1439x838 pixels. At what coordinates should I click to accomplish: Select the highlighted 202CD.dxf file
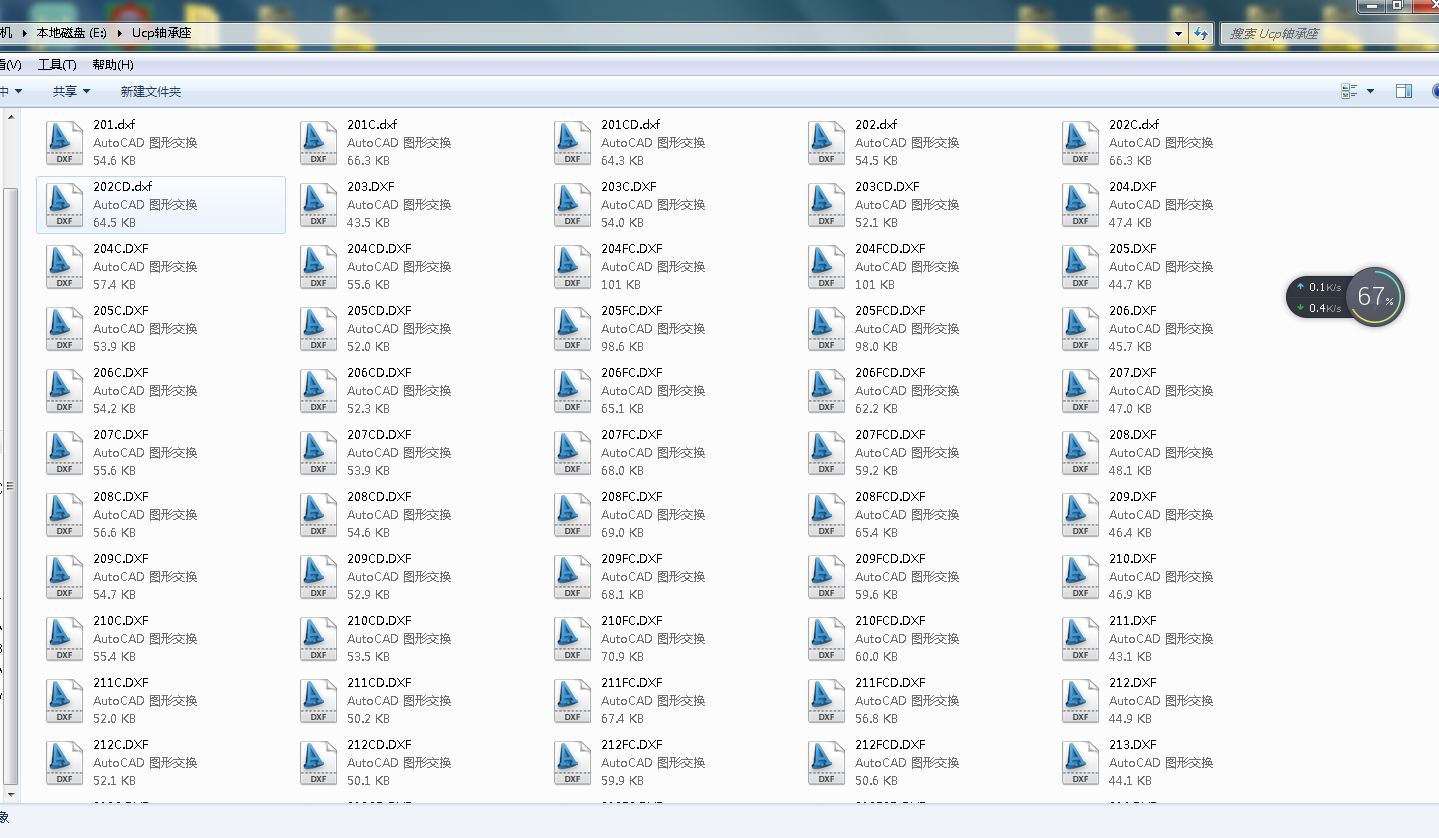click(x=161, y=205)
